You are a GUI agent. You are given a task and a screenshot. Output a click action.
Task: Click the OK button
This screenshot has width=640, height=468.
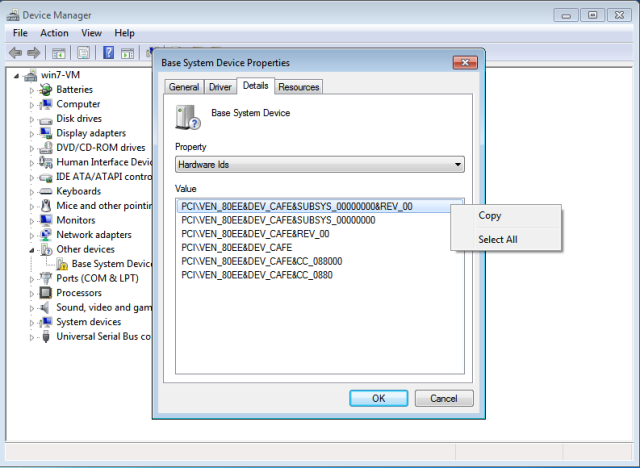tap(378, 398)
